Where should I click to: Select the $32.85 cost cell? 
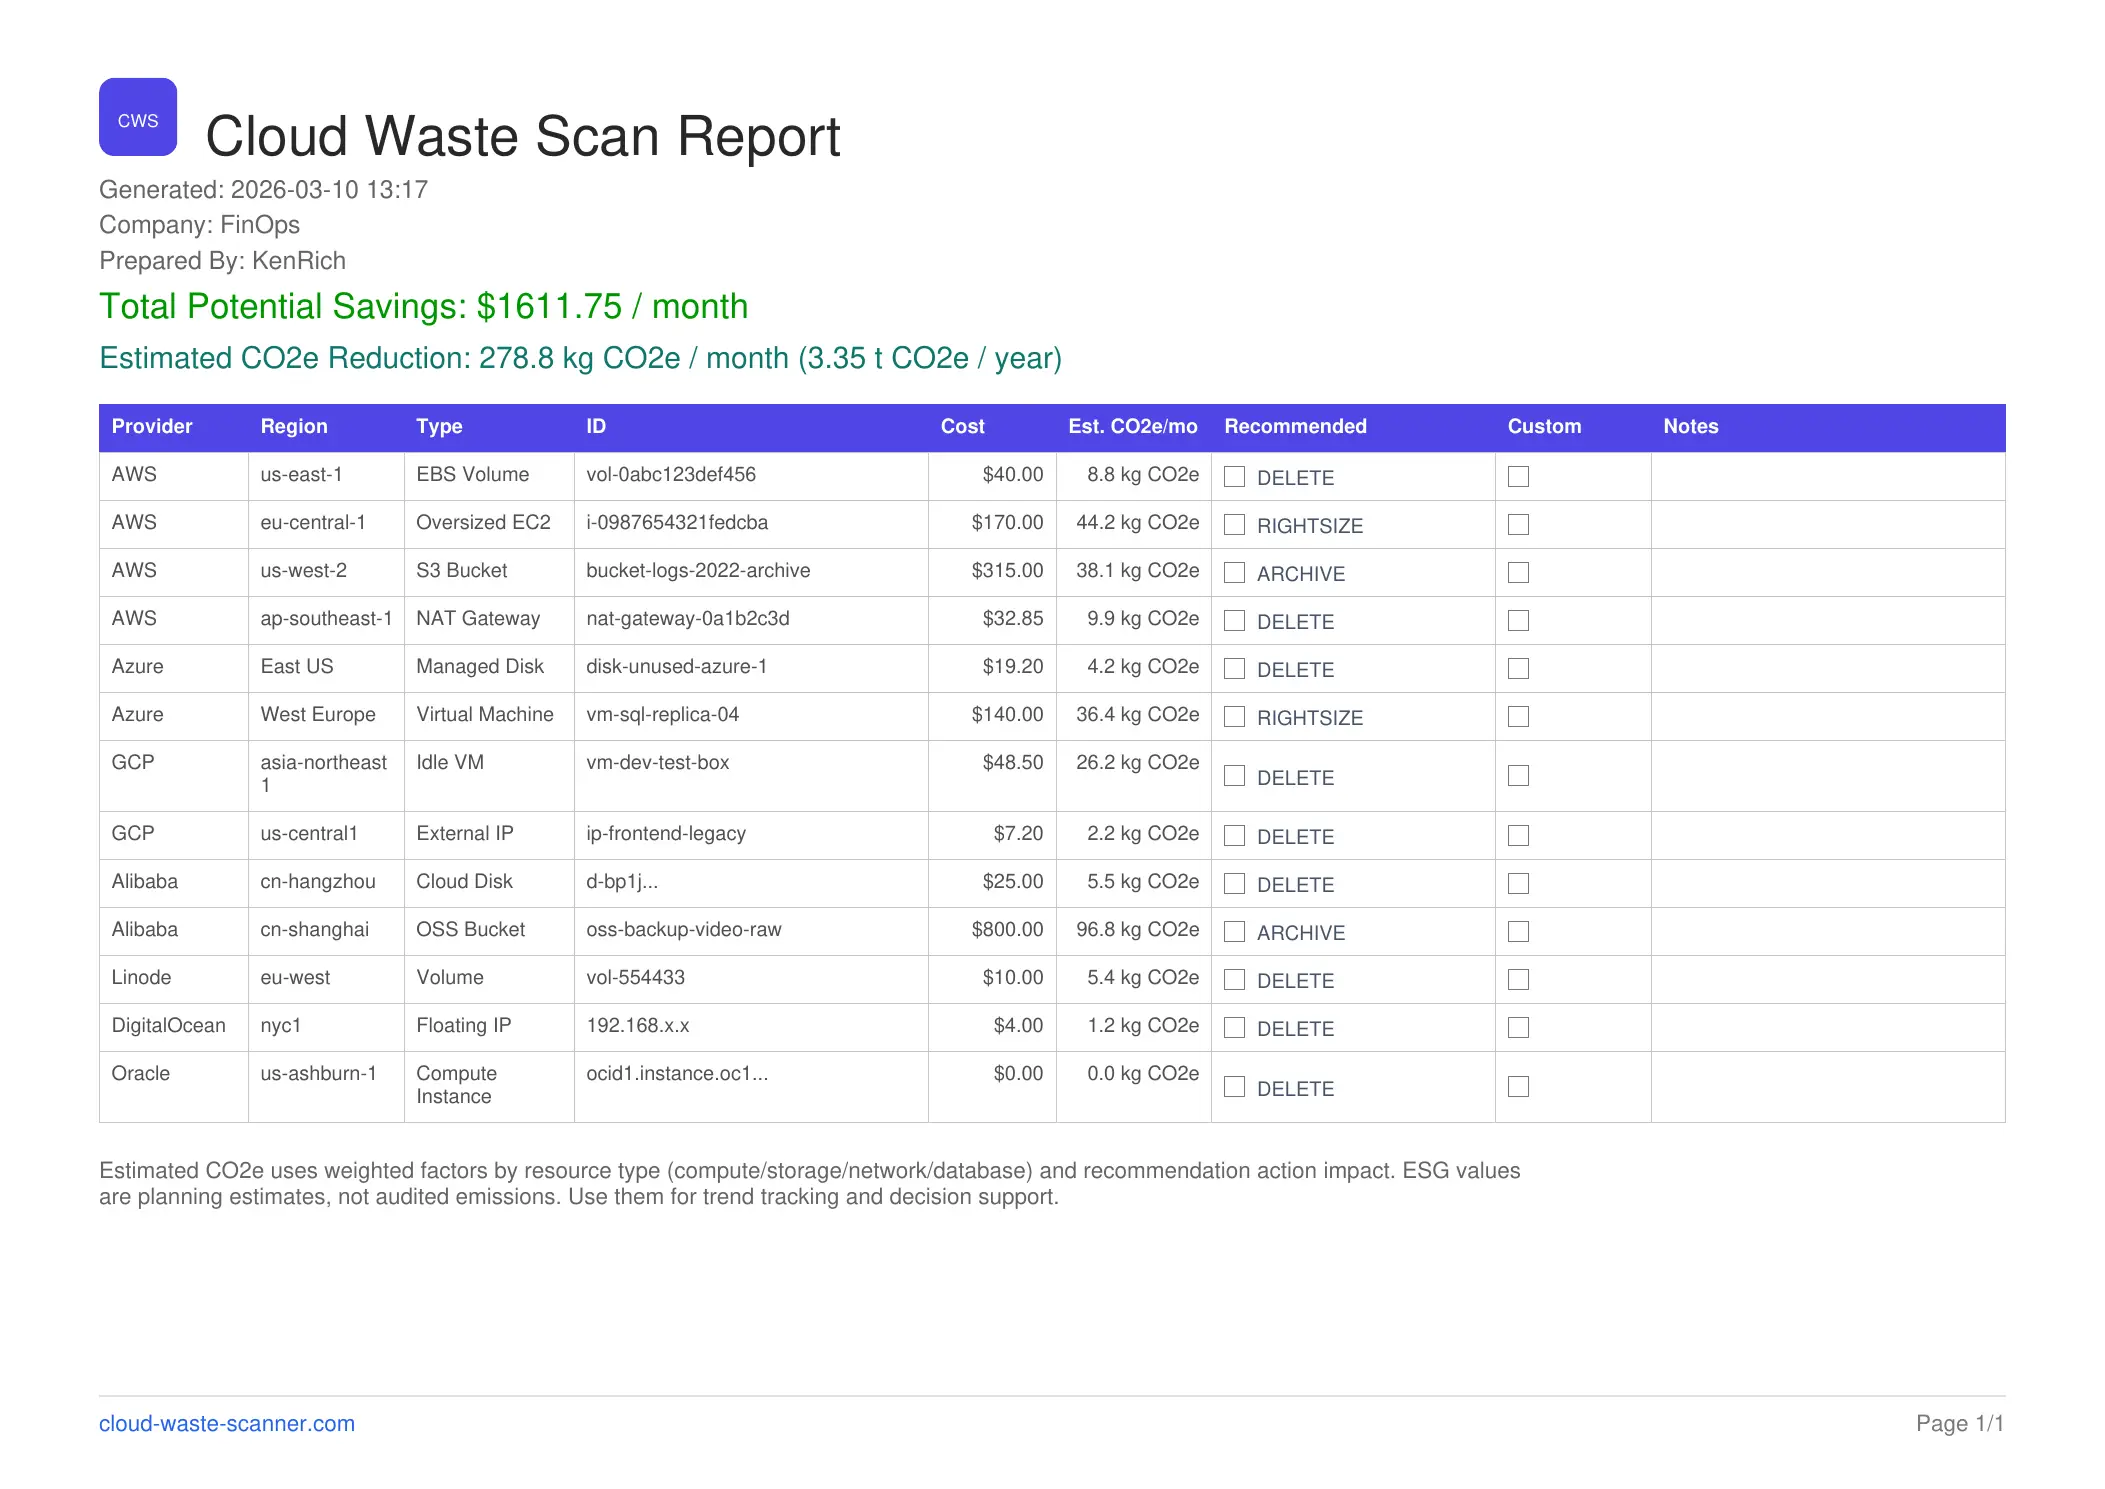click(x=992, y=620)
